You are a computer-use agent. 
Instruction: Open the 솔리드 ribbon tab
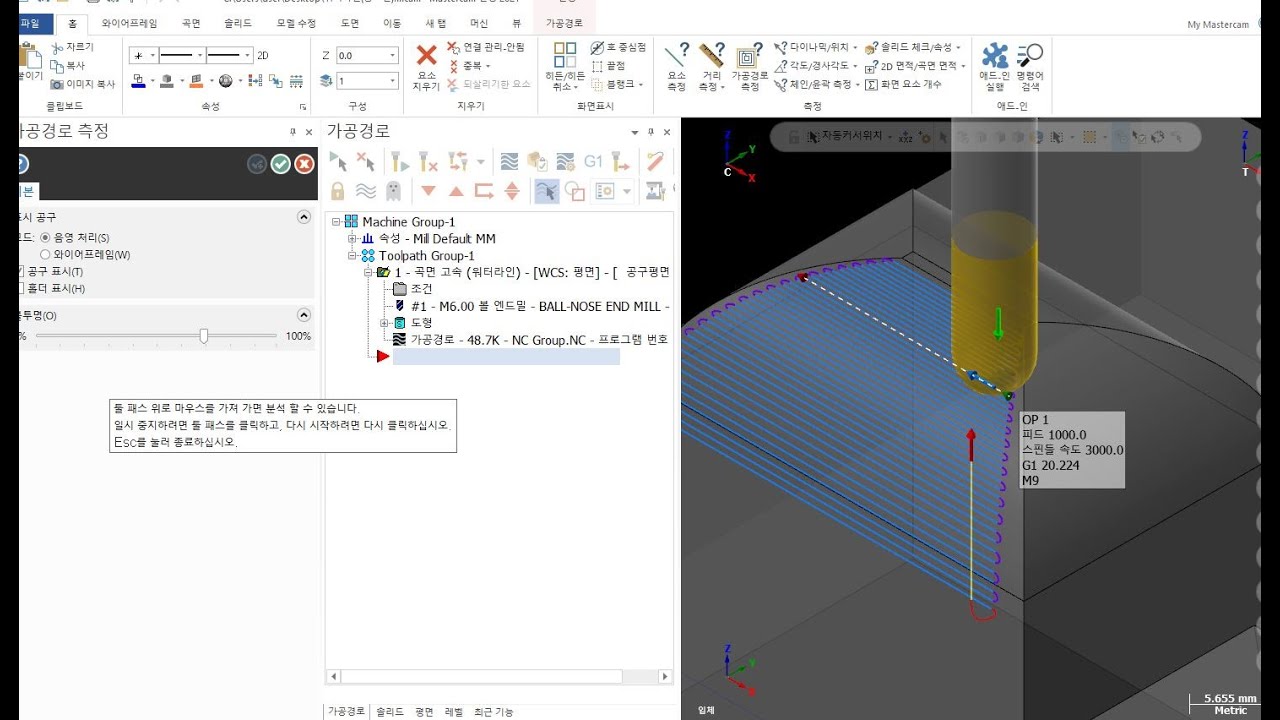(x=238, y=22)
